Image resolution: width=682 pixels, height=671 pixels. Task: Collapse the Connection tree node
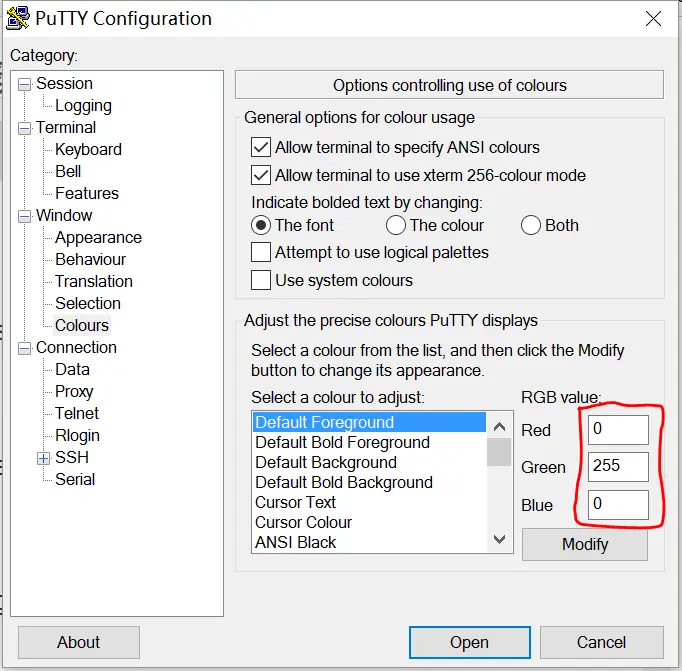pos(25,348)
